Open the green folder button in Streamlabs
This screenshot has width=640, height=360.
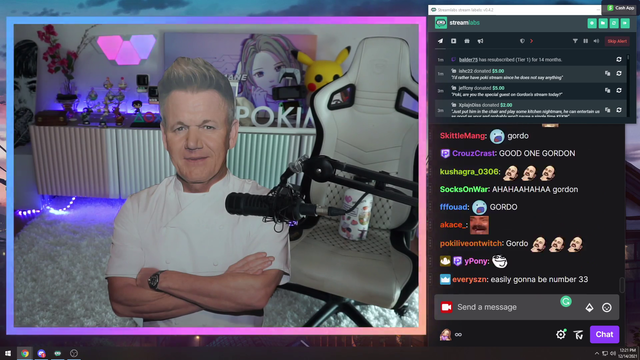[x=603, y=23]
